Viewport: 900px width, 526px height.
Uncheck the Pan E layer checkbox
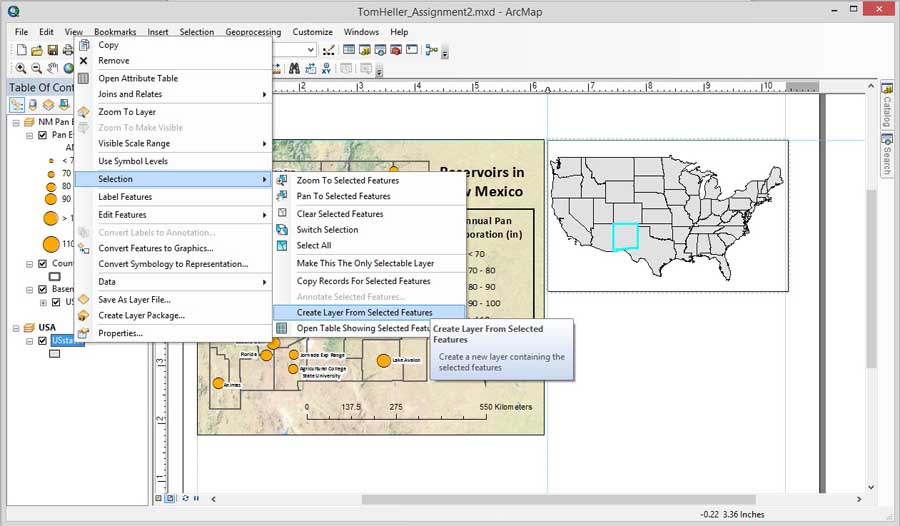(42, 135)
